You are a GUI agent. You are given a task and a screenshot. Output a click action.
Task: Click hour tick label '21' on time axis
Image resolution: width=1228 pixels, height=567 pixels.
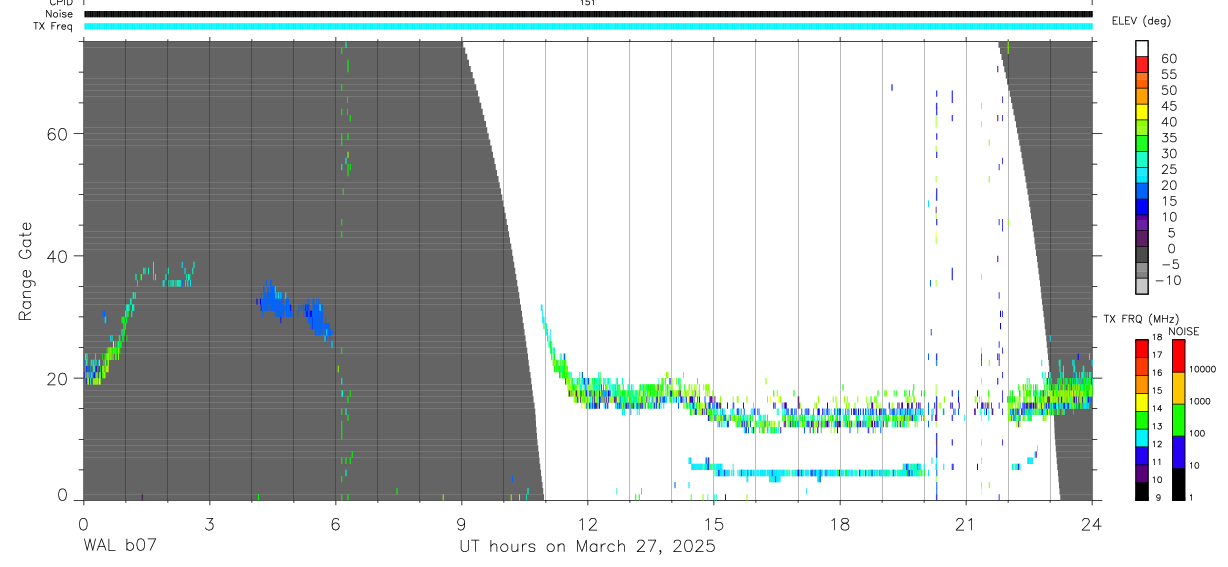click(x=966, y=524)
